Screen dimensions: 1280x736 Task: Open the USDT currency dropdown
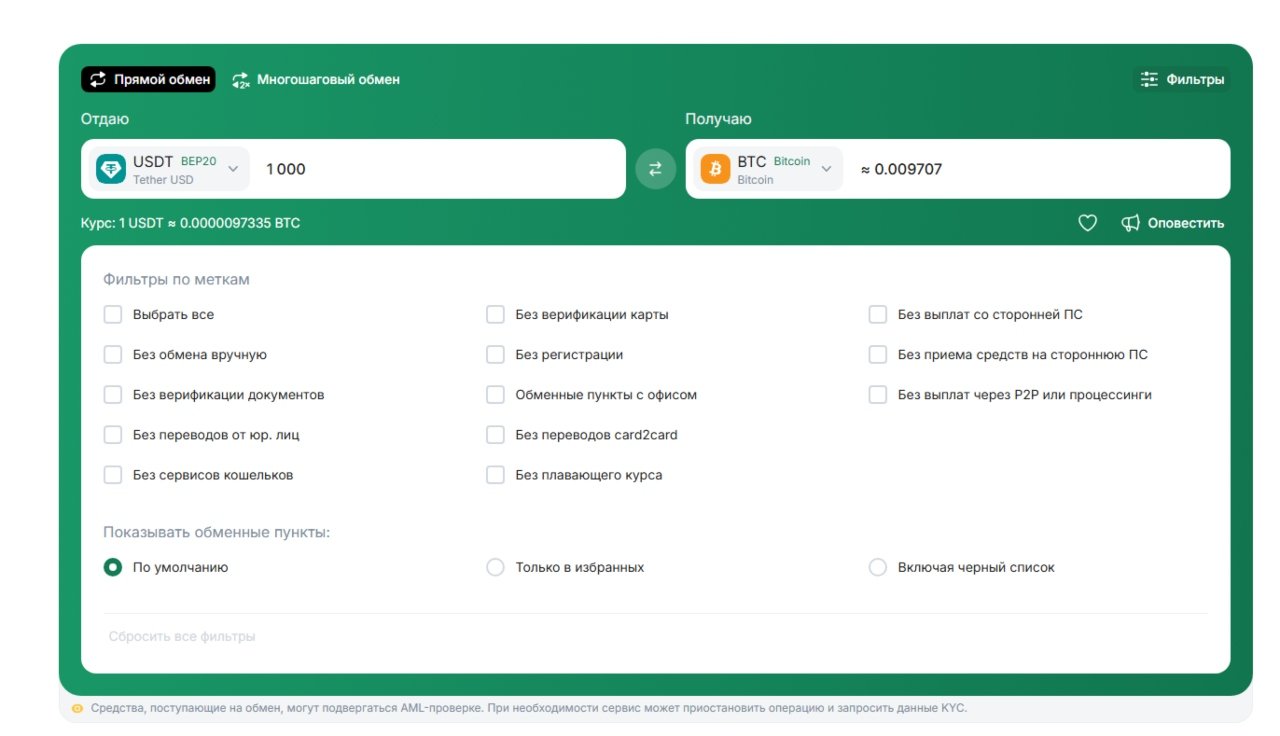[x=233, y=168]
